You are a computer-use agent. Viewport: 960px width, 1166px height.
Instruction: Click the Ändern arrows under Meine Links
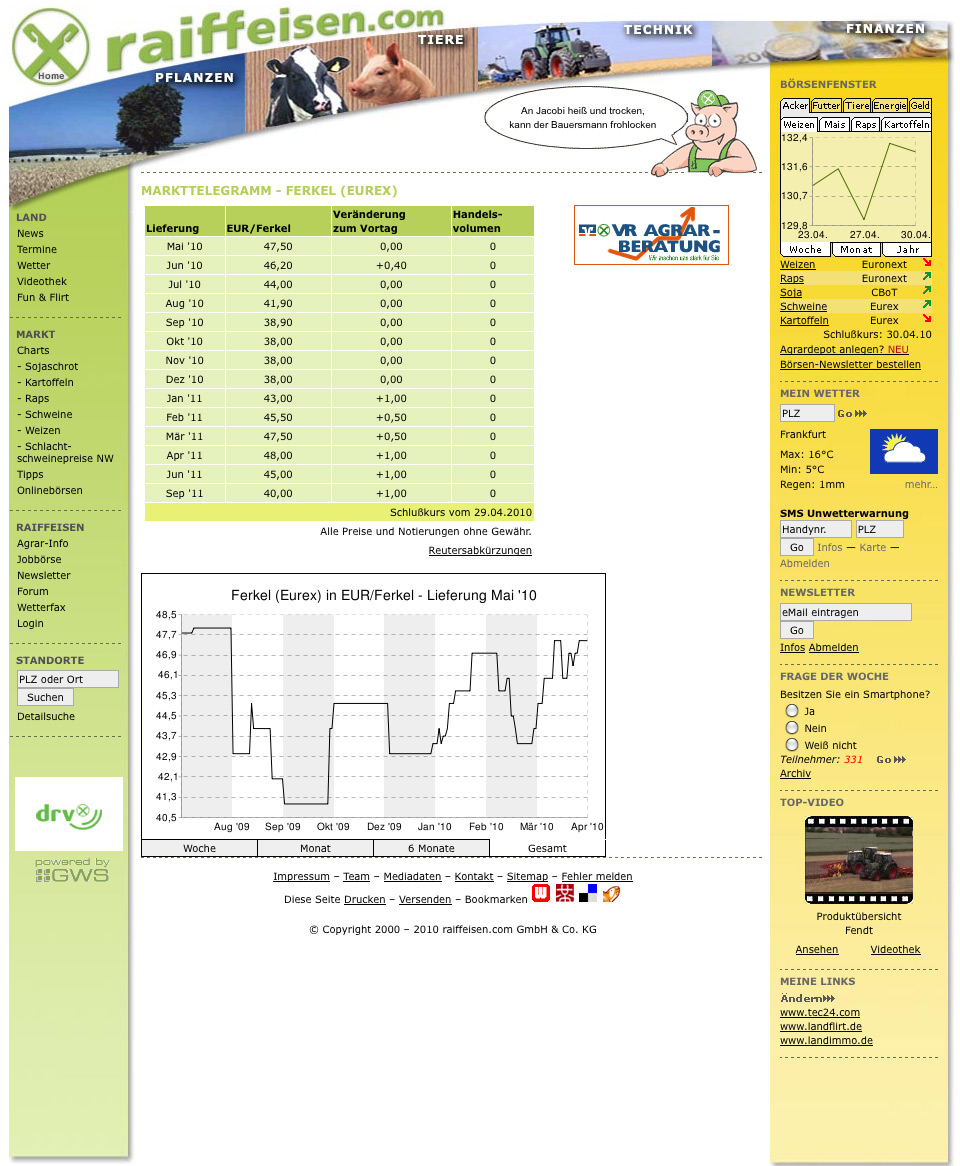807,998
